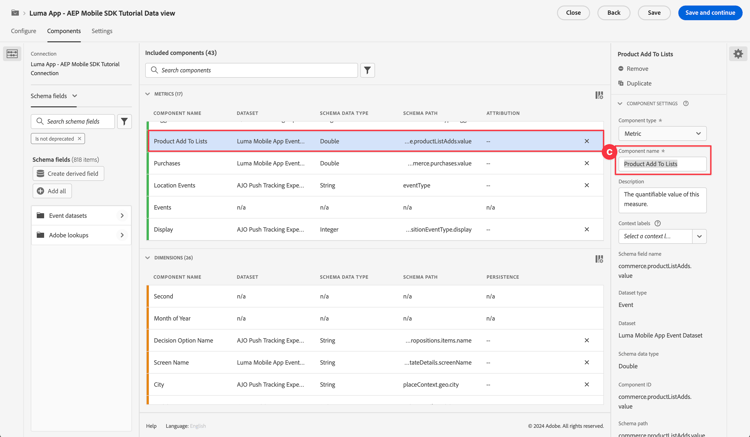The width and height of the screenshot is (750, 437).
Task: Click the Save and continue button
Action: (x=710, y=13)
